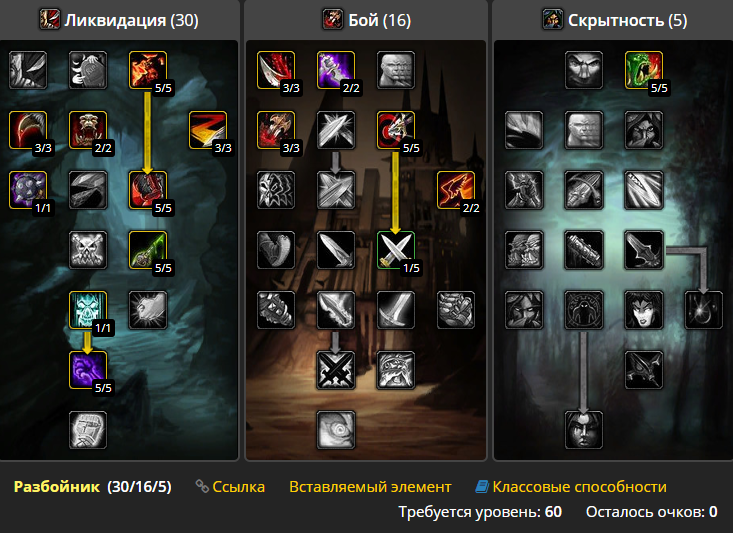Select the crossed daggers 1/5 talent
This screenshot has width=733, height=533.
coord(395,250)
